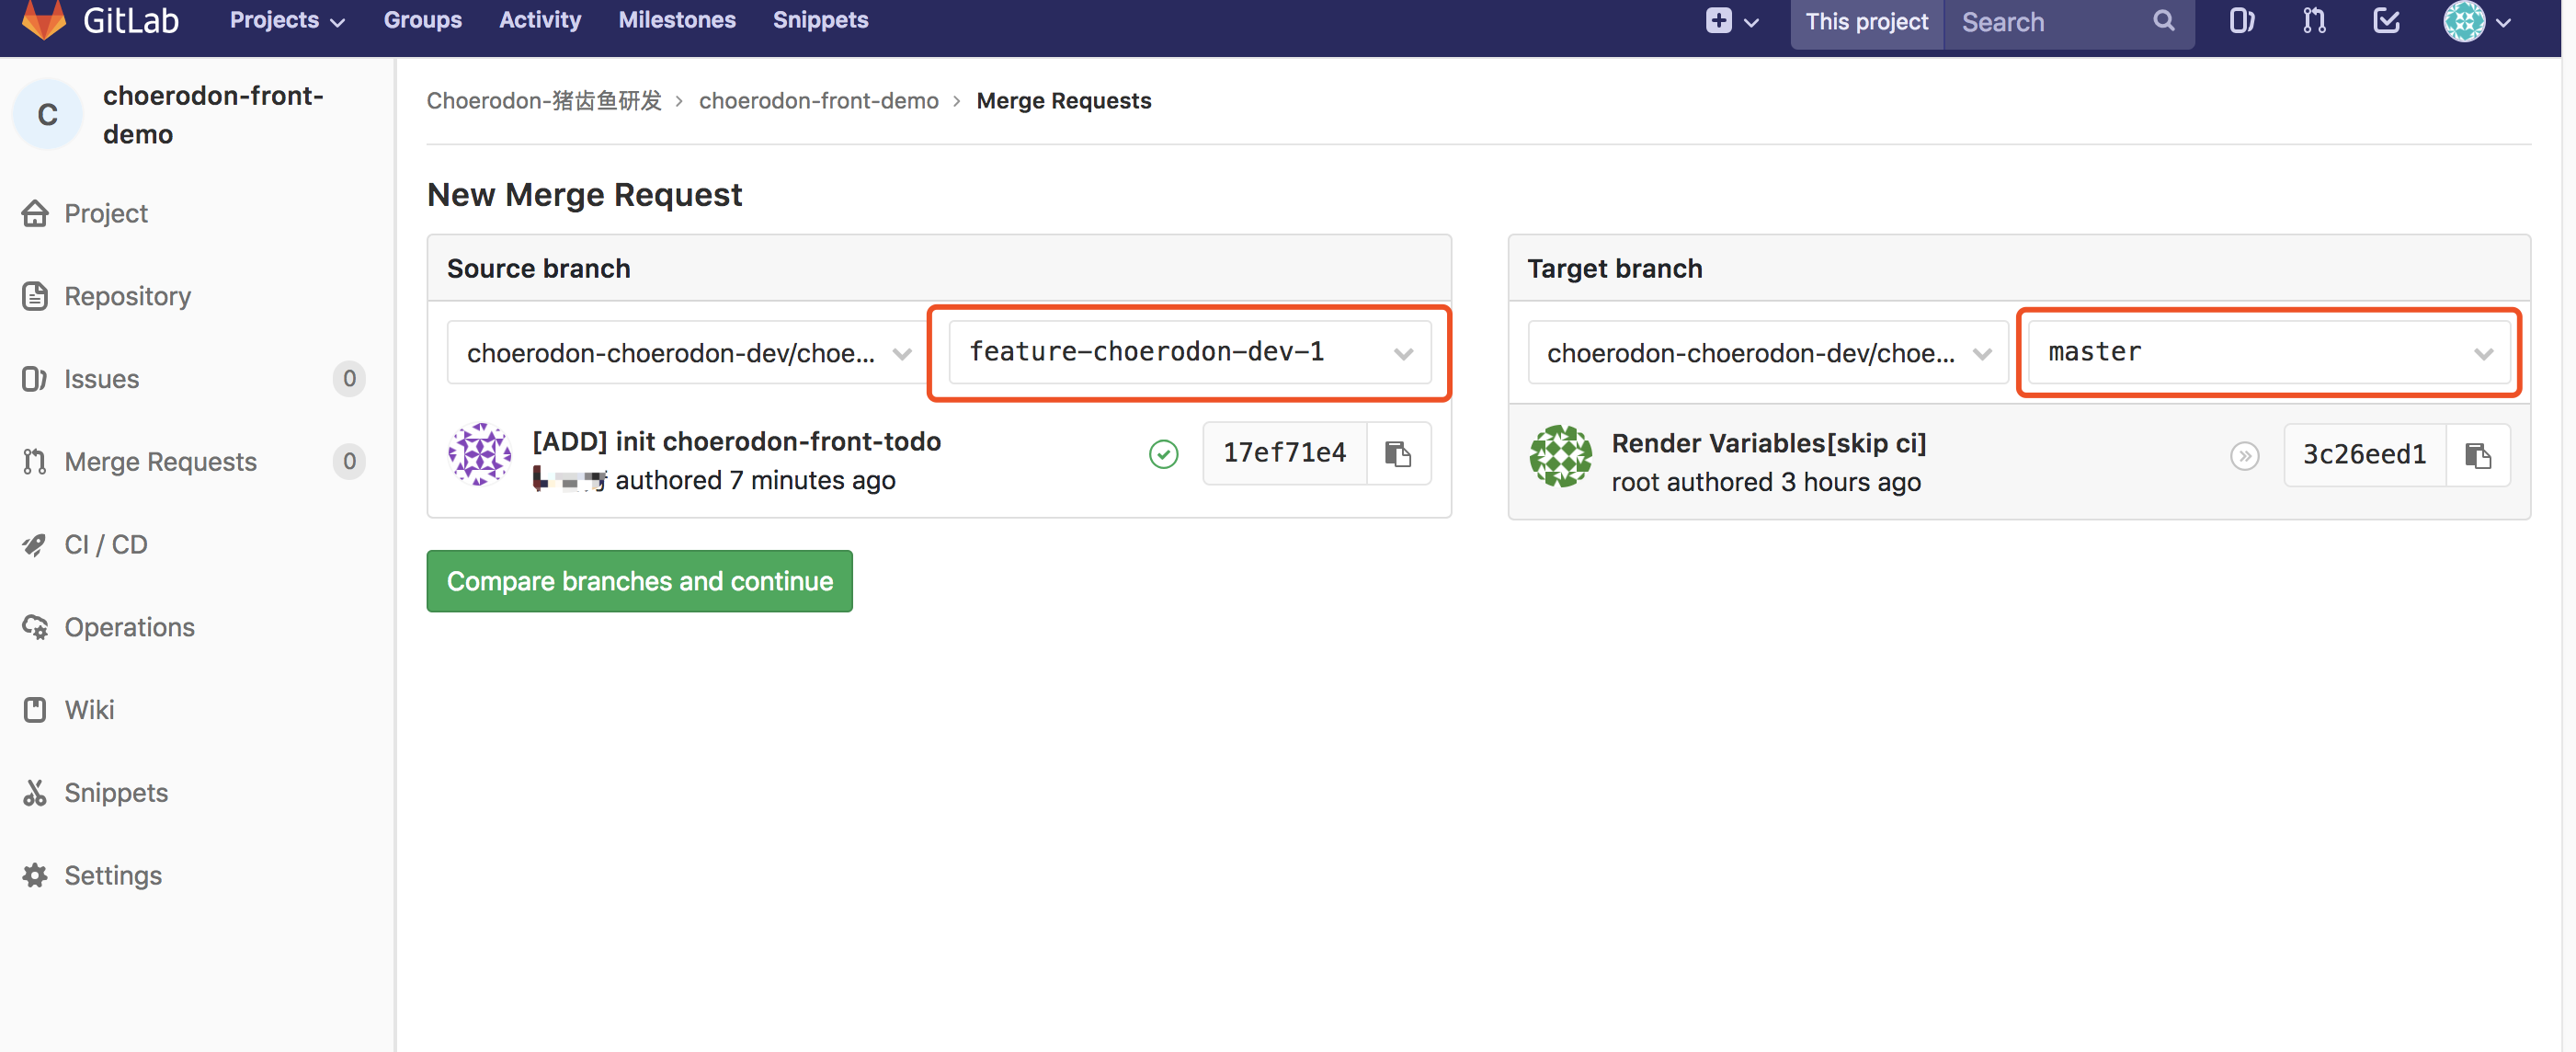
Task: Go to Snippets in top navbar
Action: (820, 20)
